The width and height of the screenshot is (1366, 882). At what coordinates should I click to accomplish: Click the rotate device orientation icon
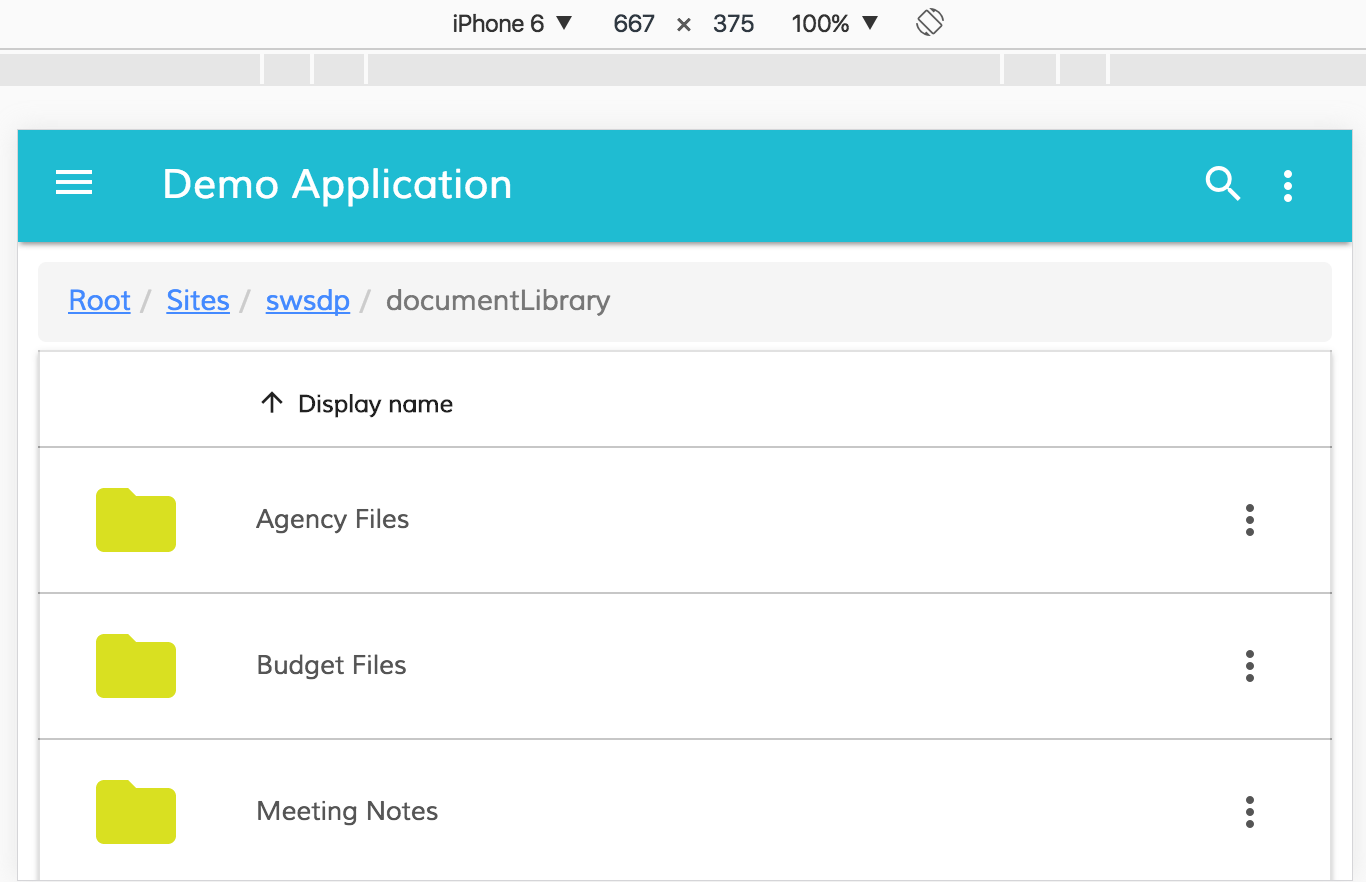928,22
